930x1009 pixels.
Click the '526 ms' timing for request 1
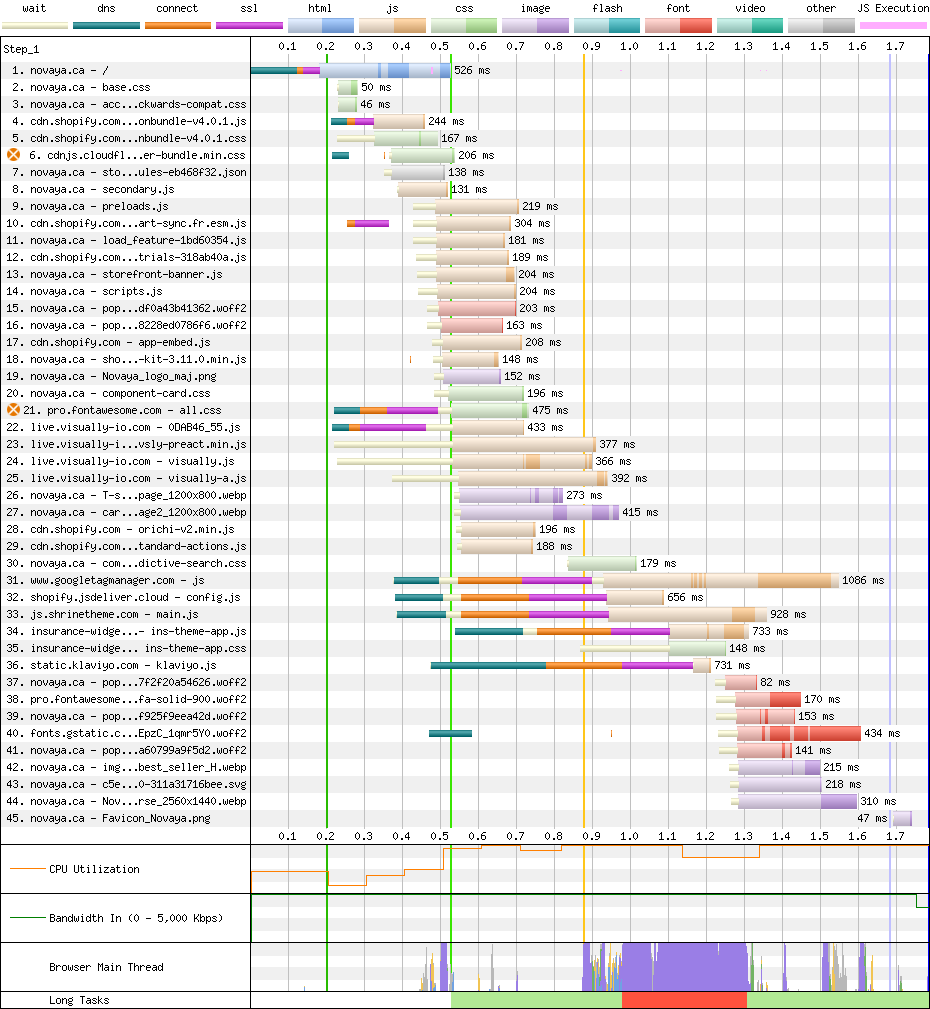472,70
